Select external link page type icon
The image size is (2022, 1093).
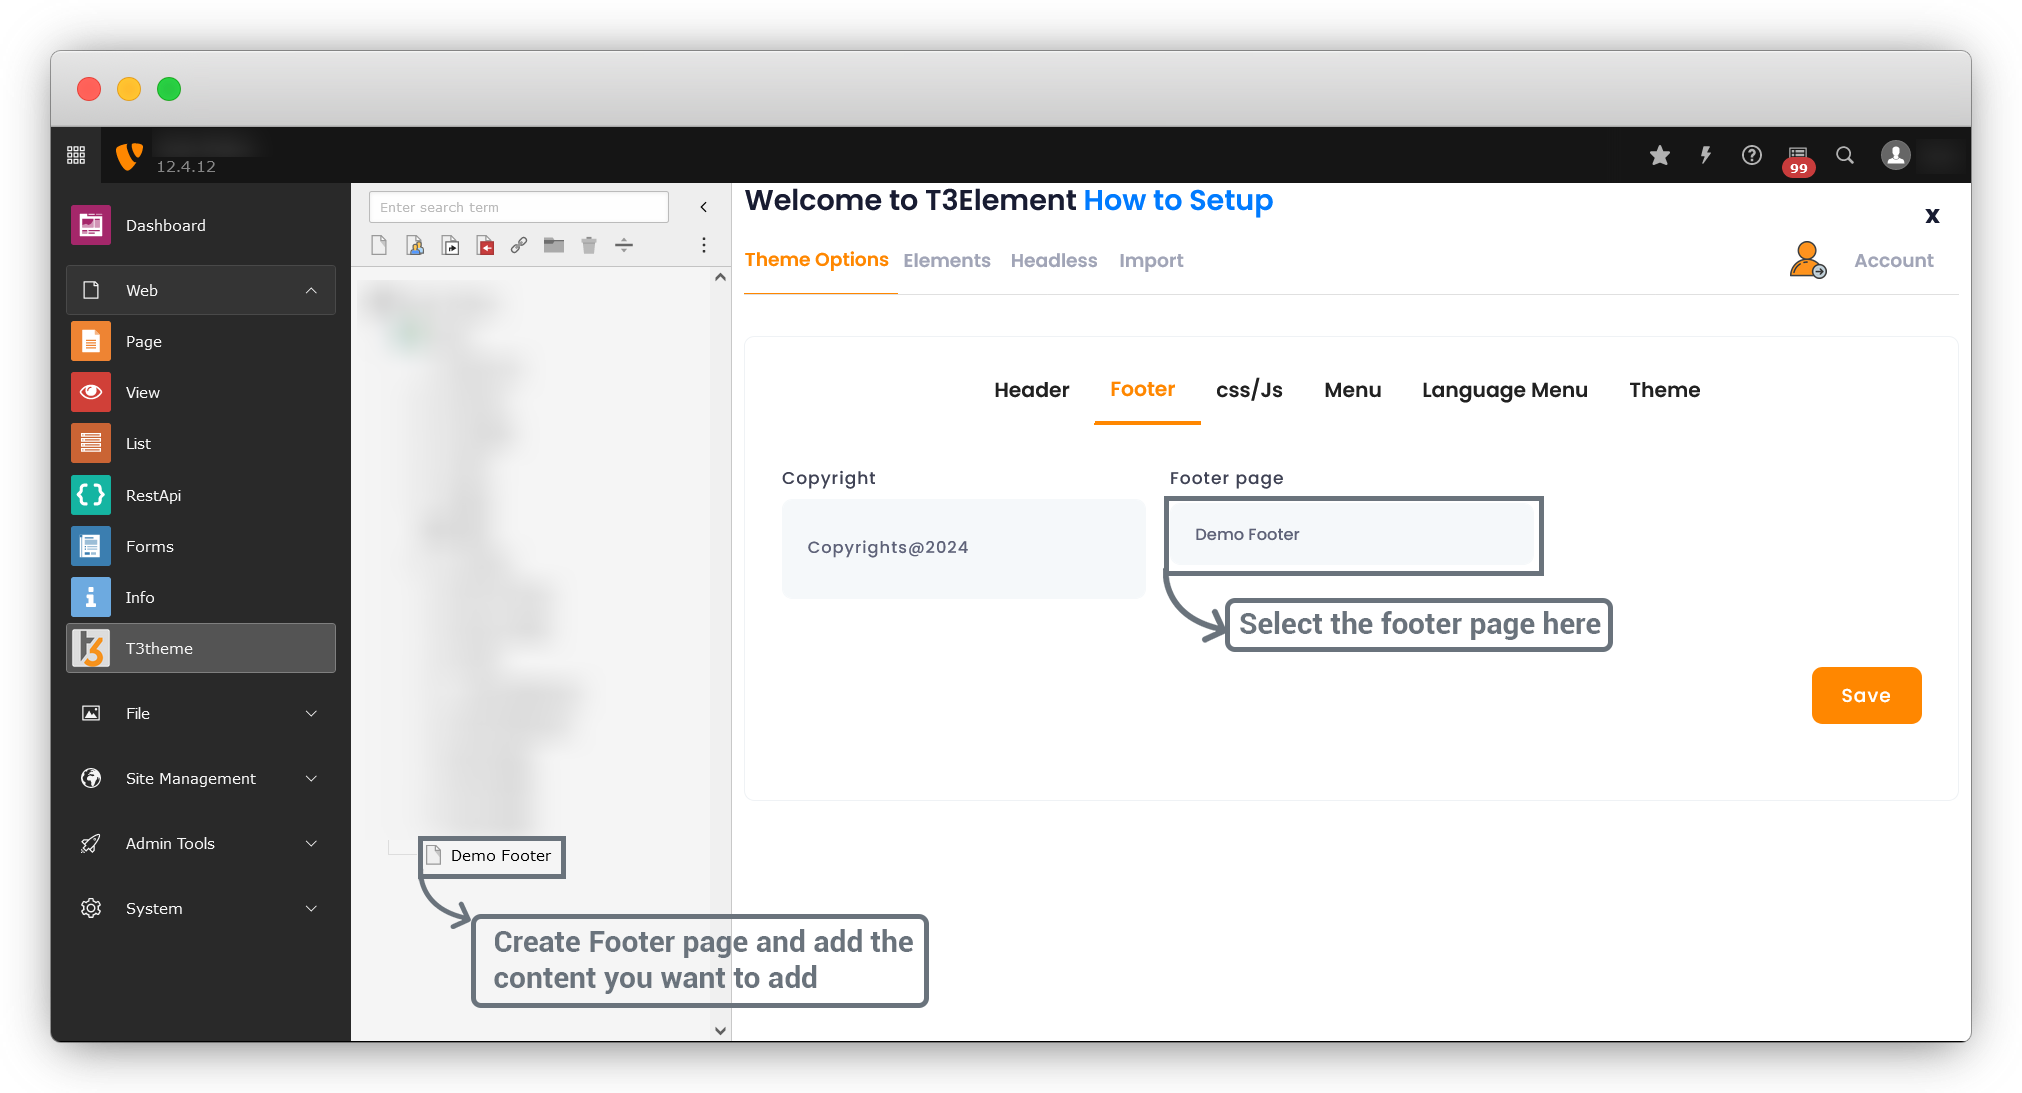coord(519,245)
